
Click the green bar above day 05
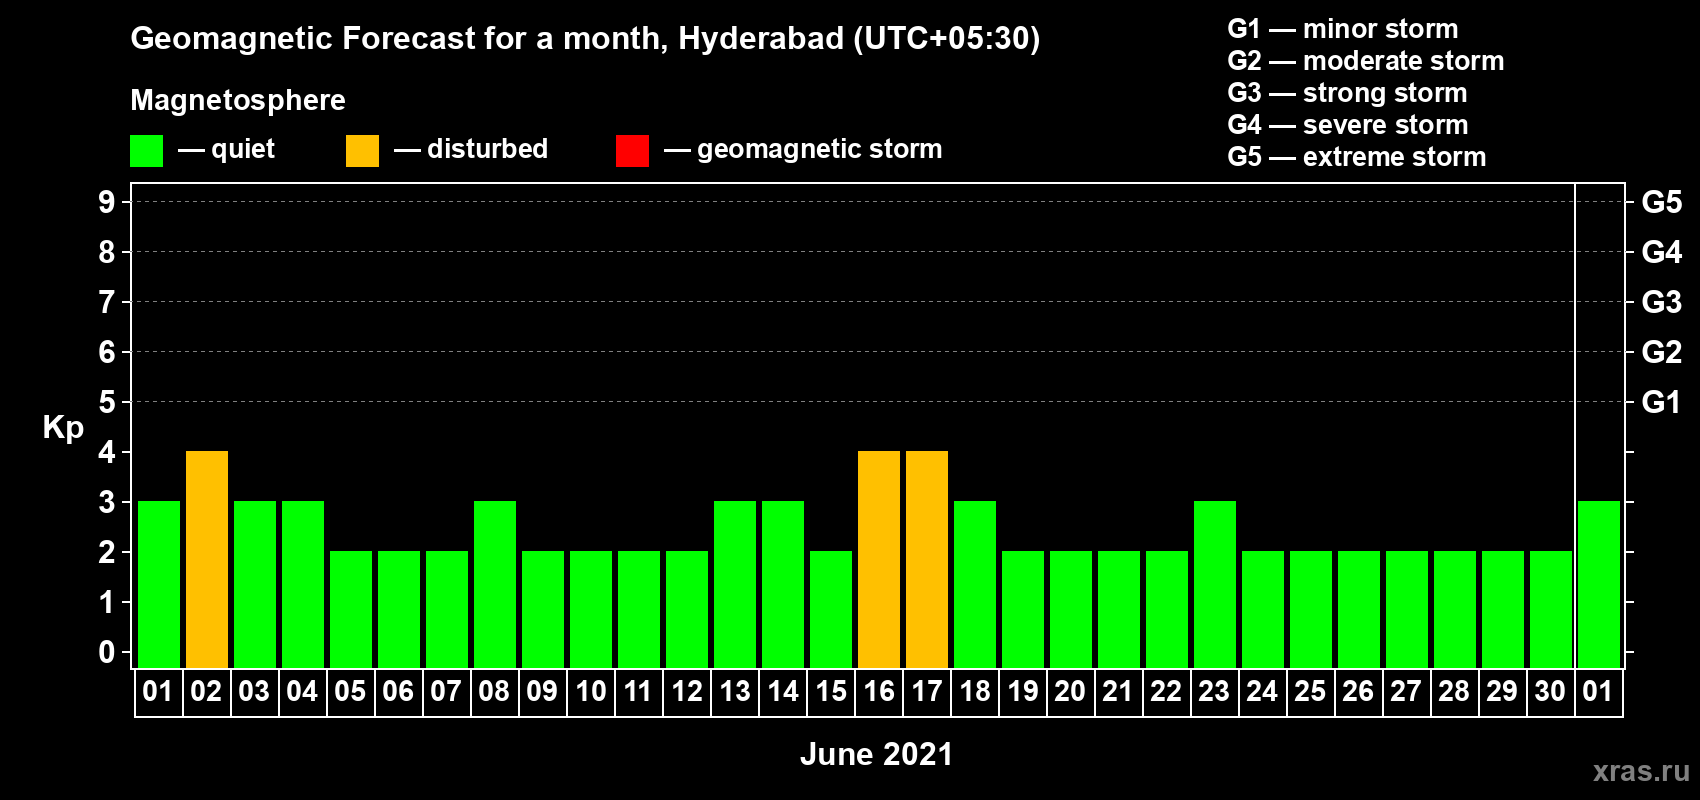coord(351,609)
